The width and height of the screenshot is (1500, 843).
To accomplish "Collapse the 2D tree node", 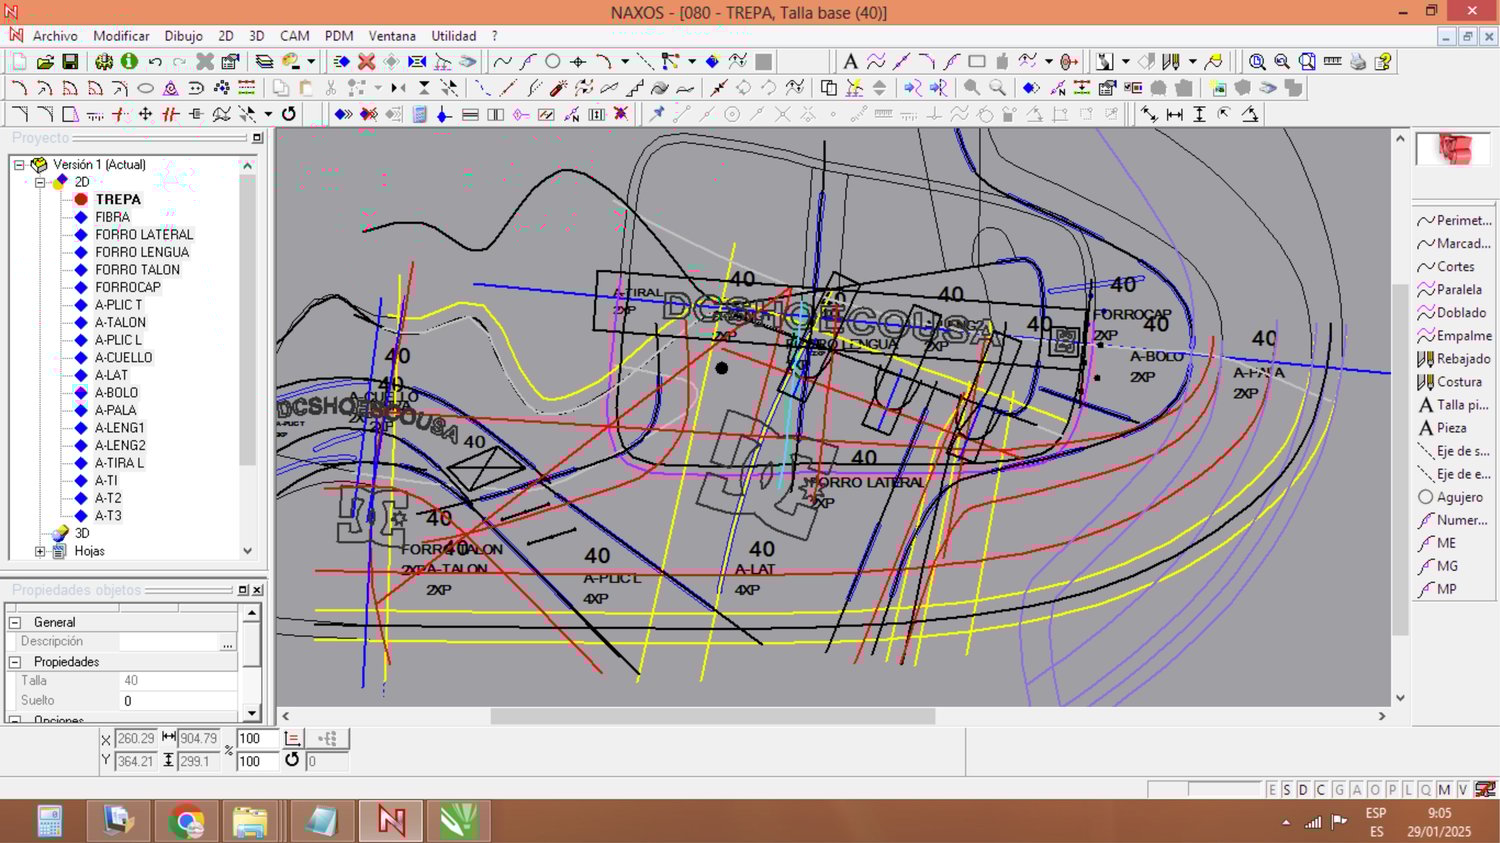I will pyautogui.click(x=40, y=182).
